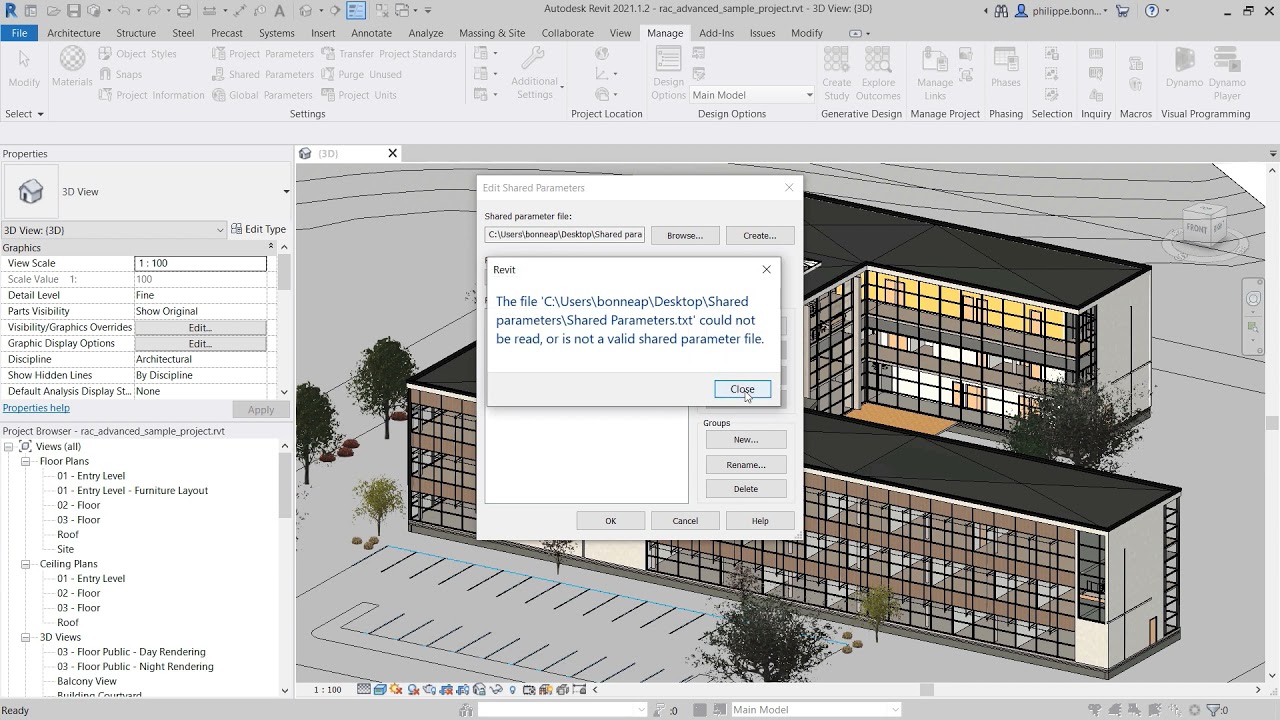Screen dimensions: 1280x720
Task: Collapse the Views (all) tree node
Action: click(9, 447)
